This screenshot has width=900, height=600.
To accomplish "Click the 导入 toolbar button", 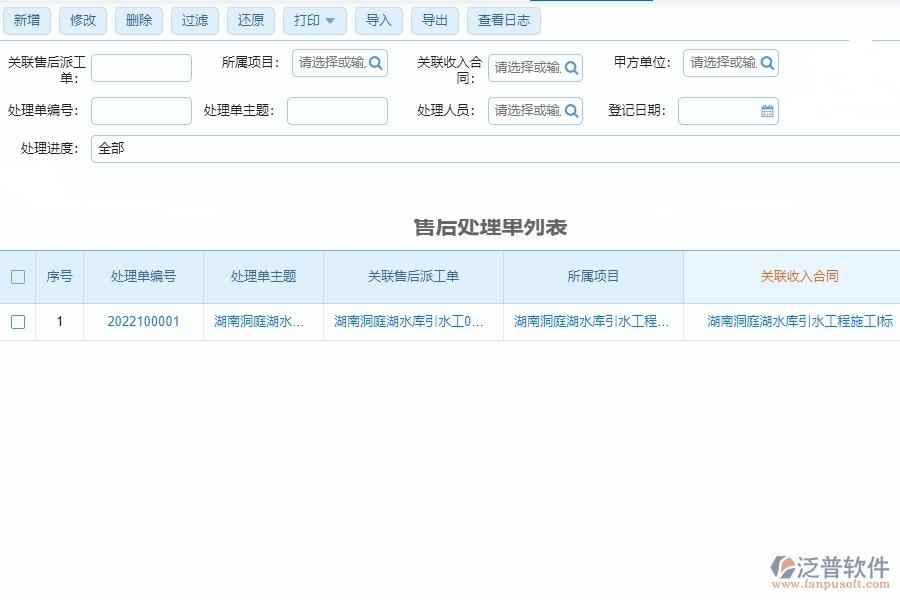I will coord(379,20).
